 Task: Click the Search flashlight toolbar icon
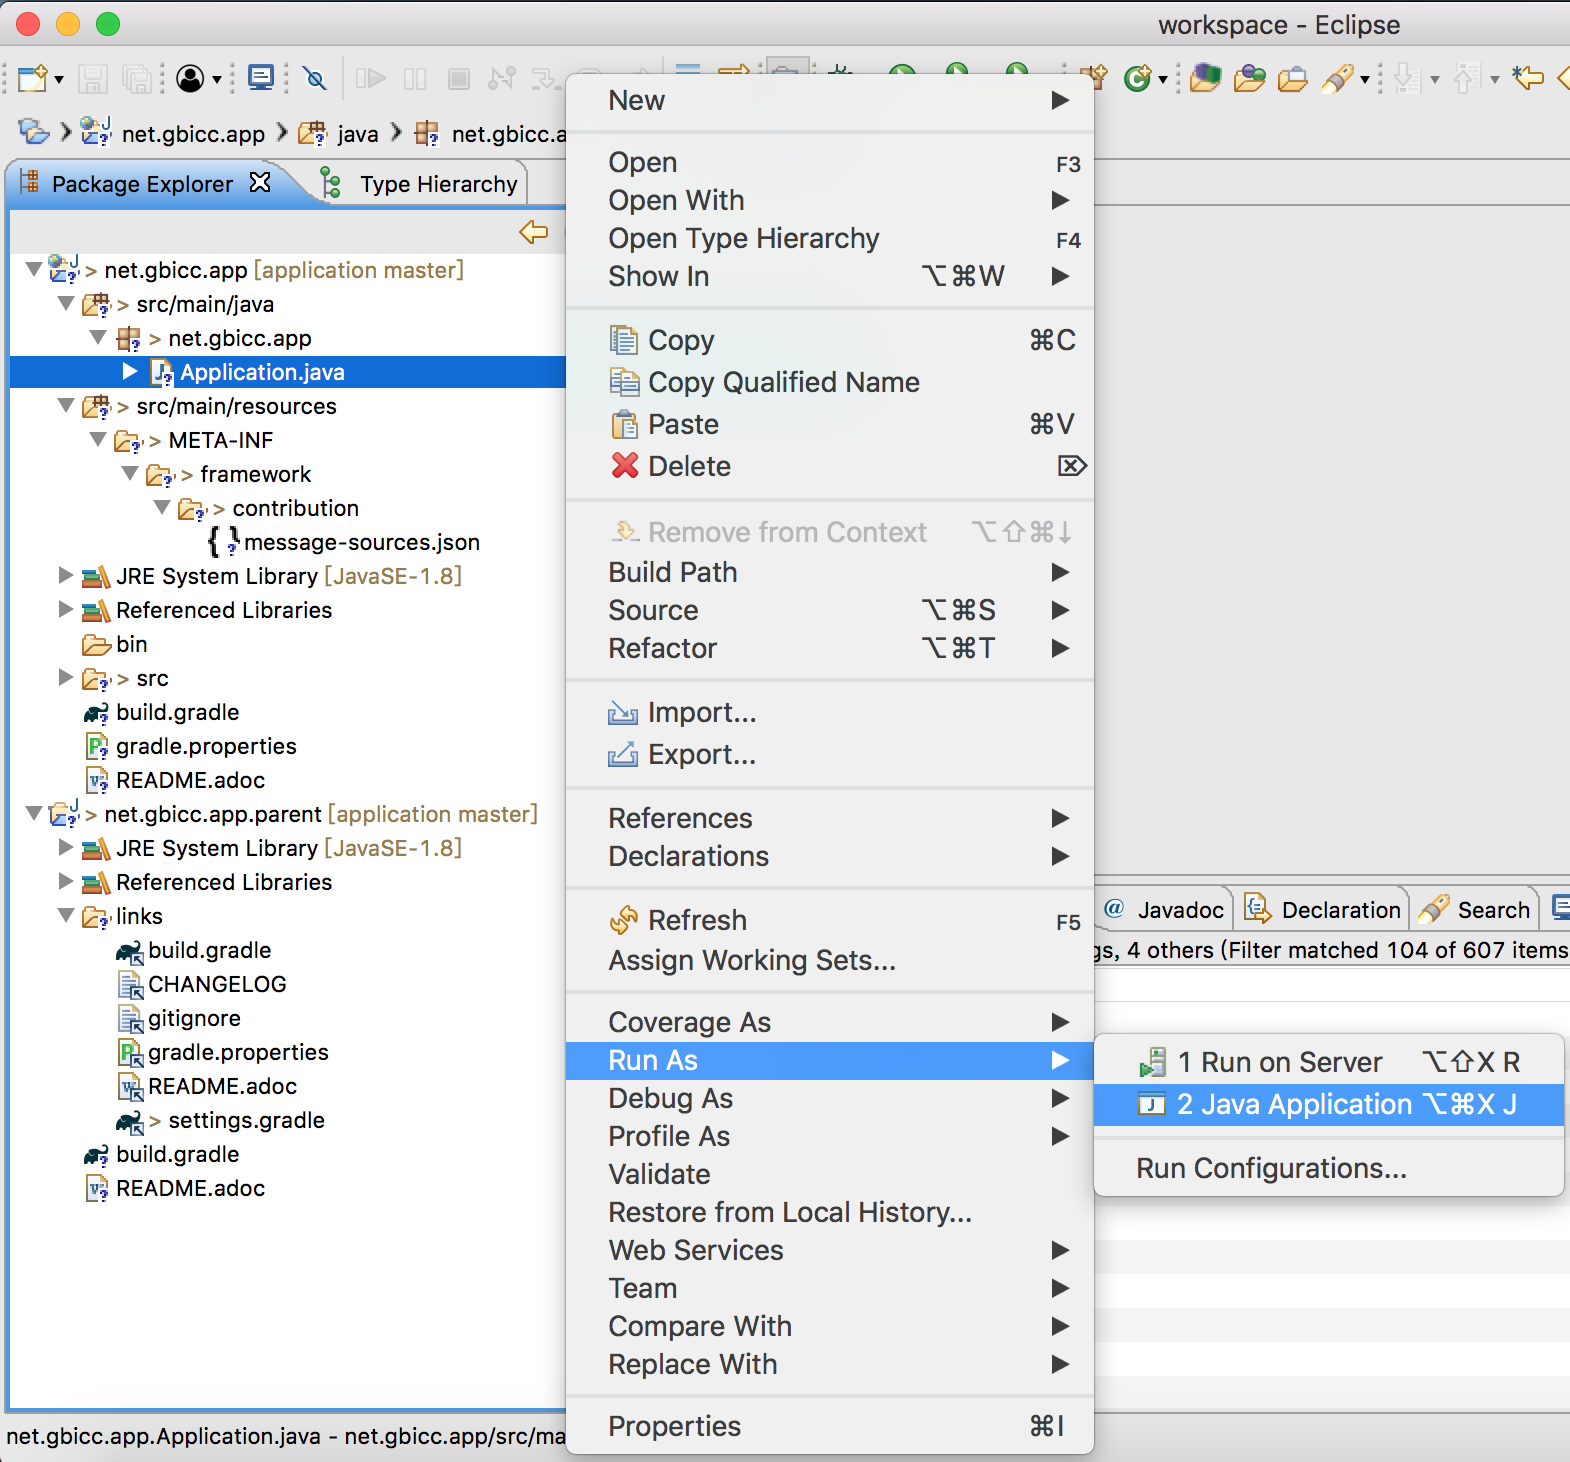coord(1337,78)
